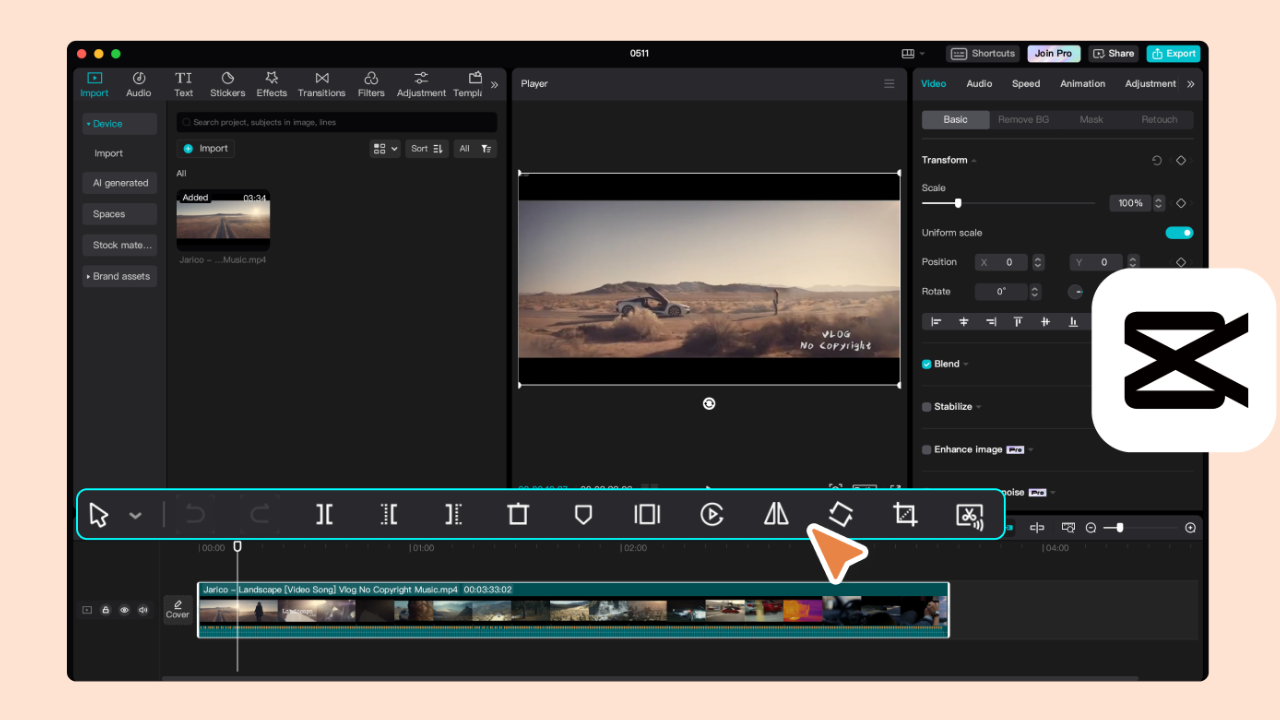Click the Split tool in the timeline toolbar
This screenshot has width=1280, height=720.
point(324,514)
